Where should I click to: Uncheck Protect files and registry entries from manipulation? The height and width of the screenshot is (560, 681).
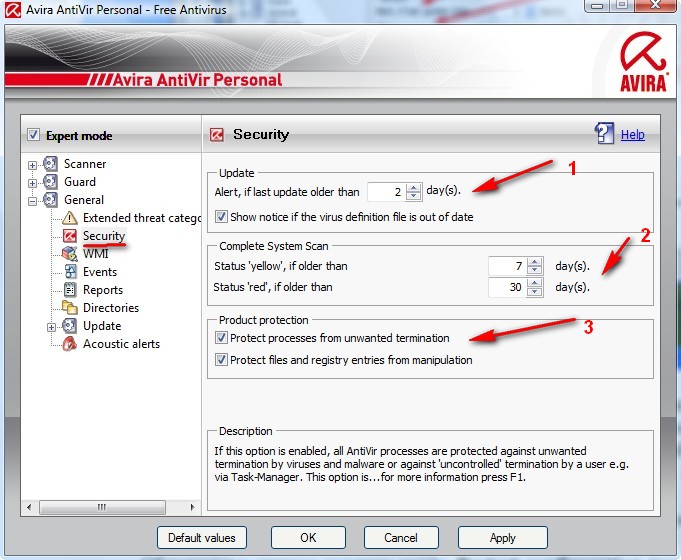click(221, 359)
